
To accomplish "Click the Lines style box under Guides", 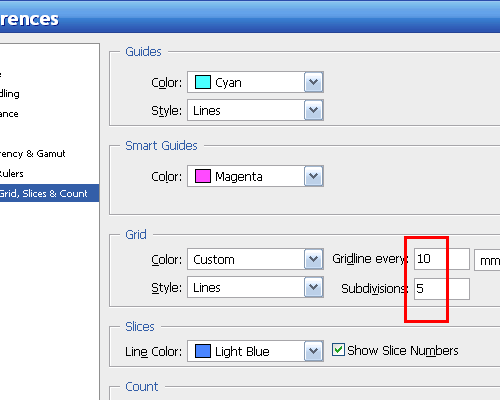I will 255,110.
